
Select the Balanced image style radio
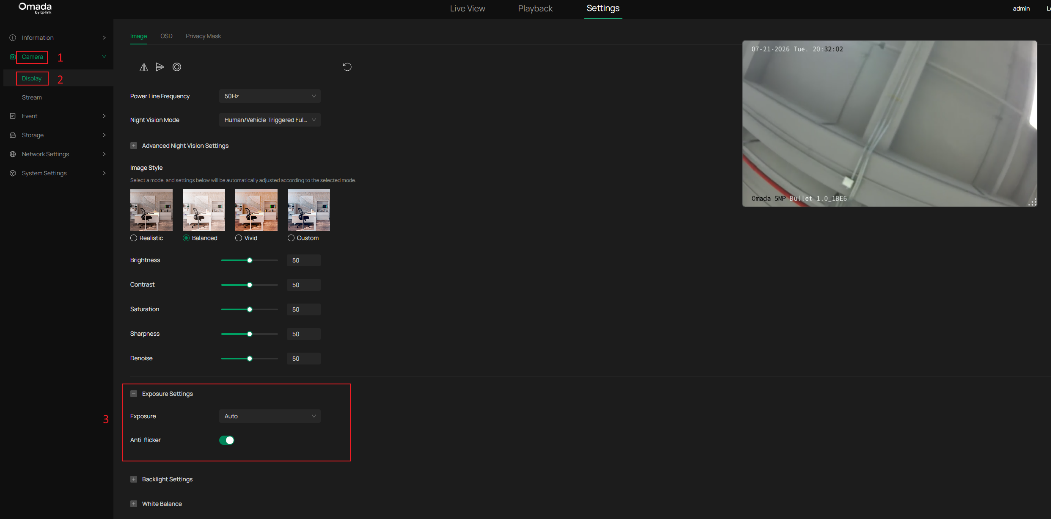tap(186, 238)
